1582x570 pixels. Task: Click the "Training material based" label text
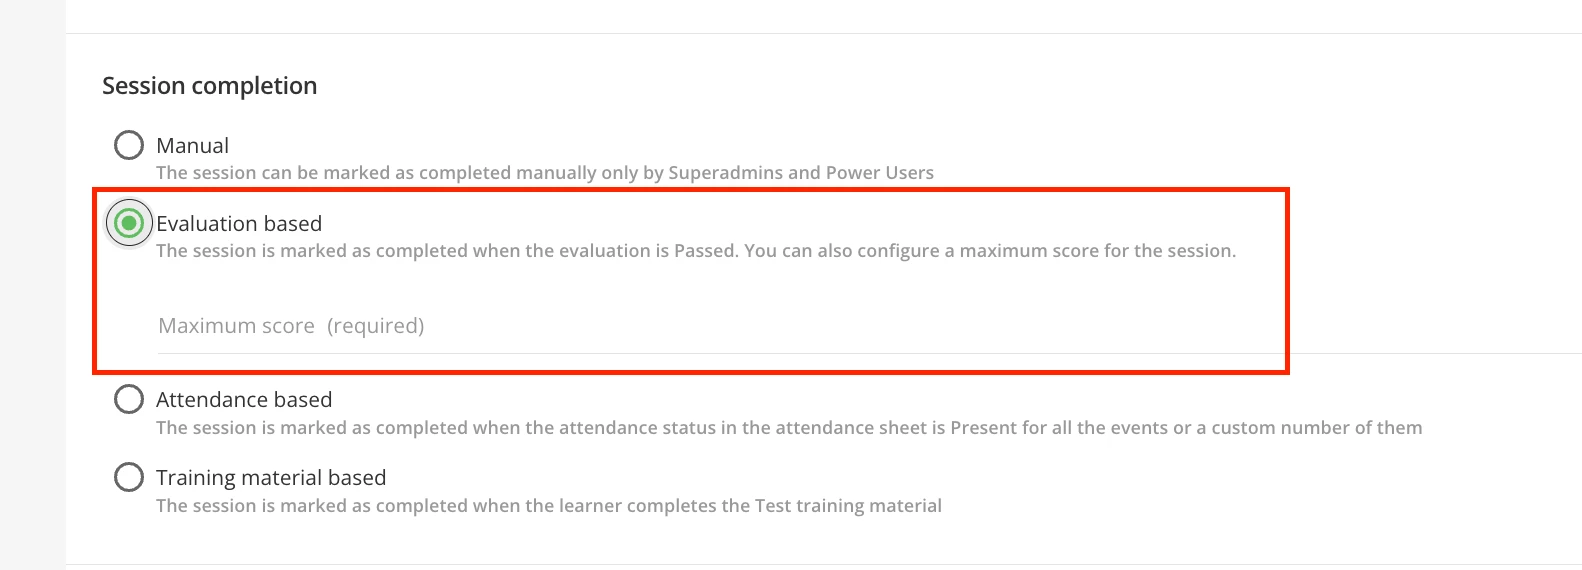[x=271, y=478]
